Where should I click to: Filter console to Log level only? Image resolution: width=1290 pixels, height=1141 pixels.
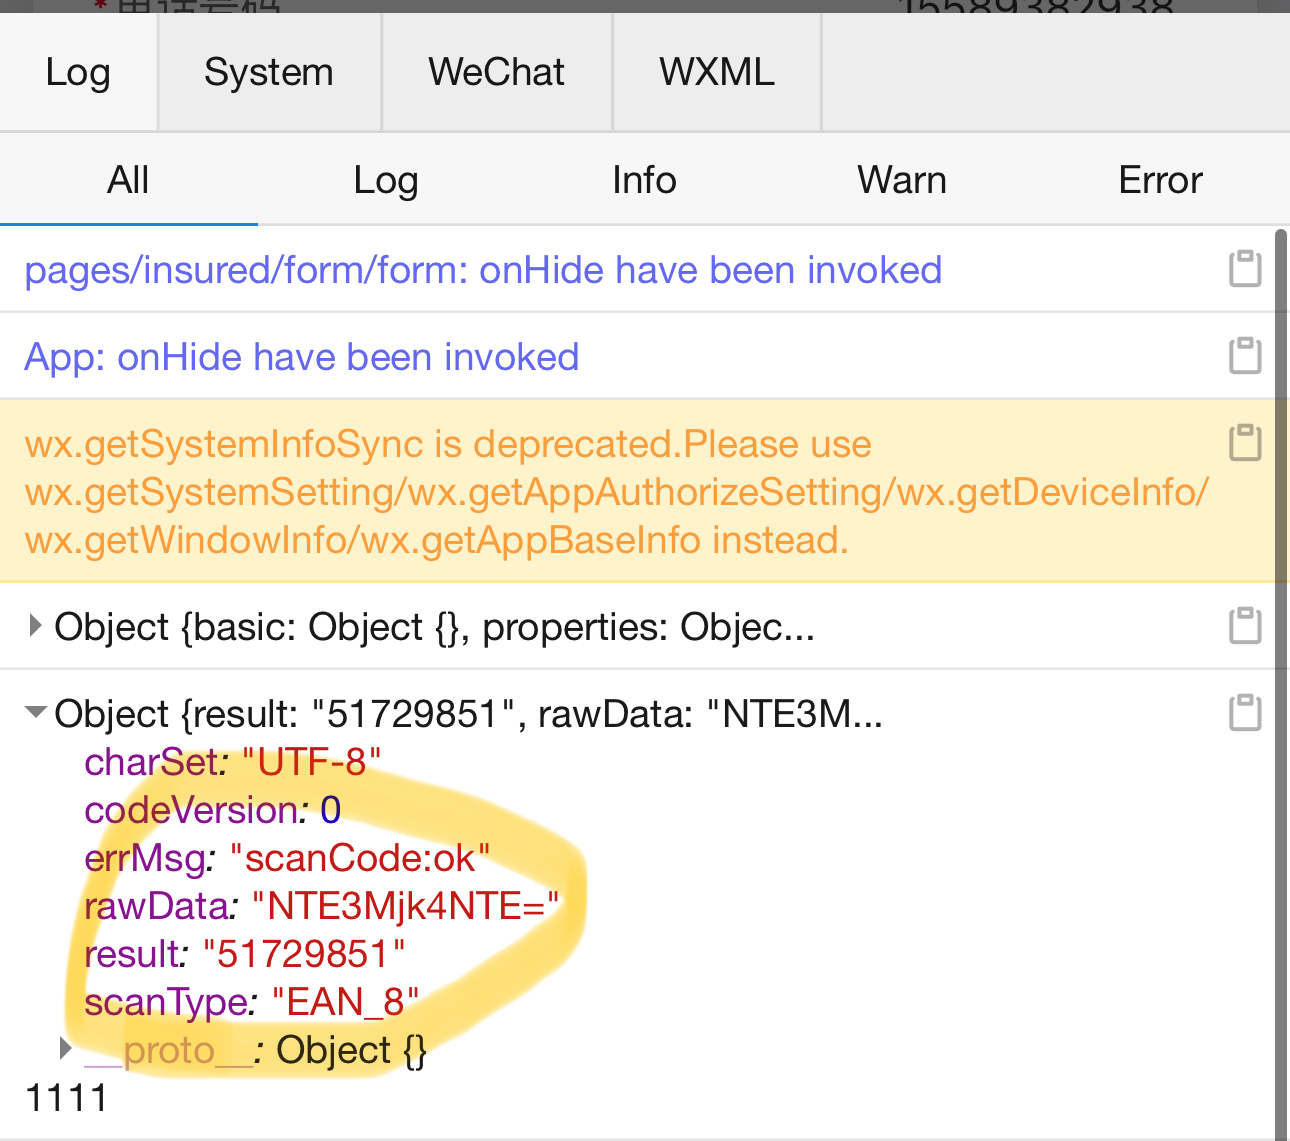pyautogui.click(x=386, y=180)
